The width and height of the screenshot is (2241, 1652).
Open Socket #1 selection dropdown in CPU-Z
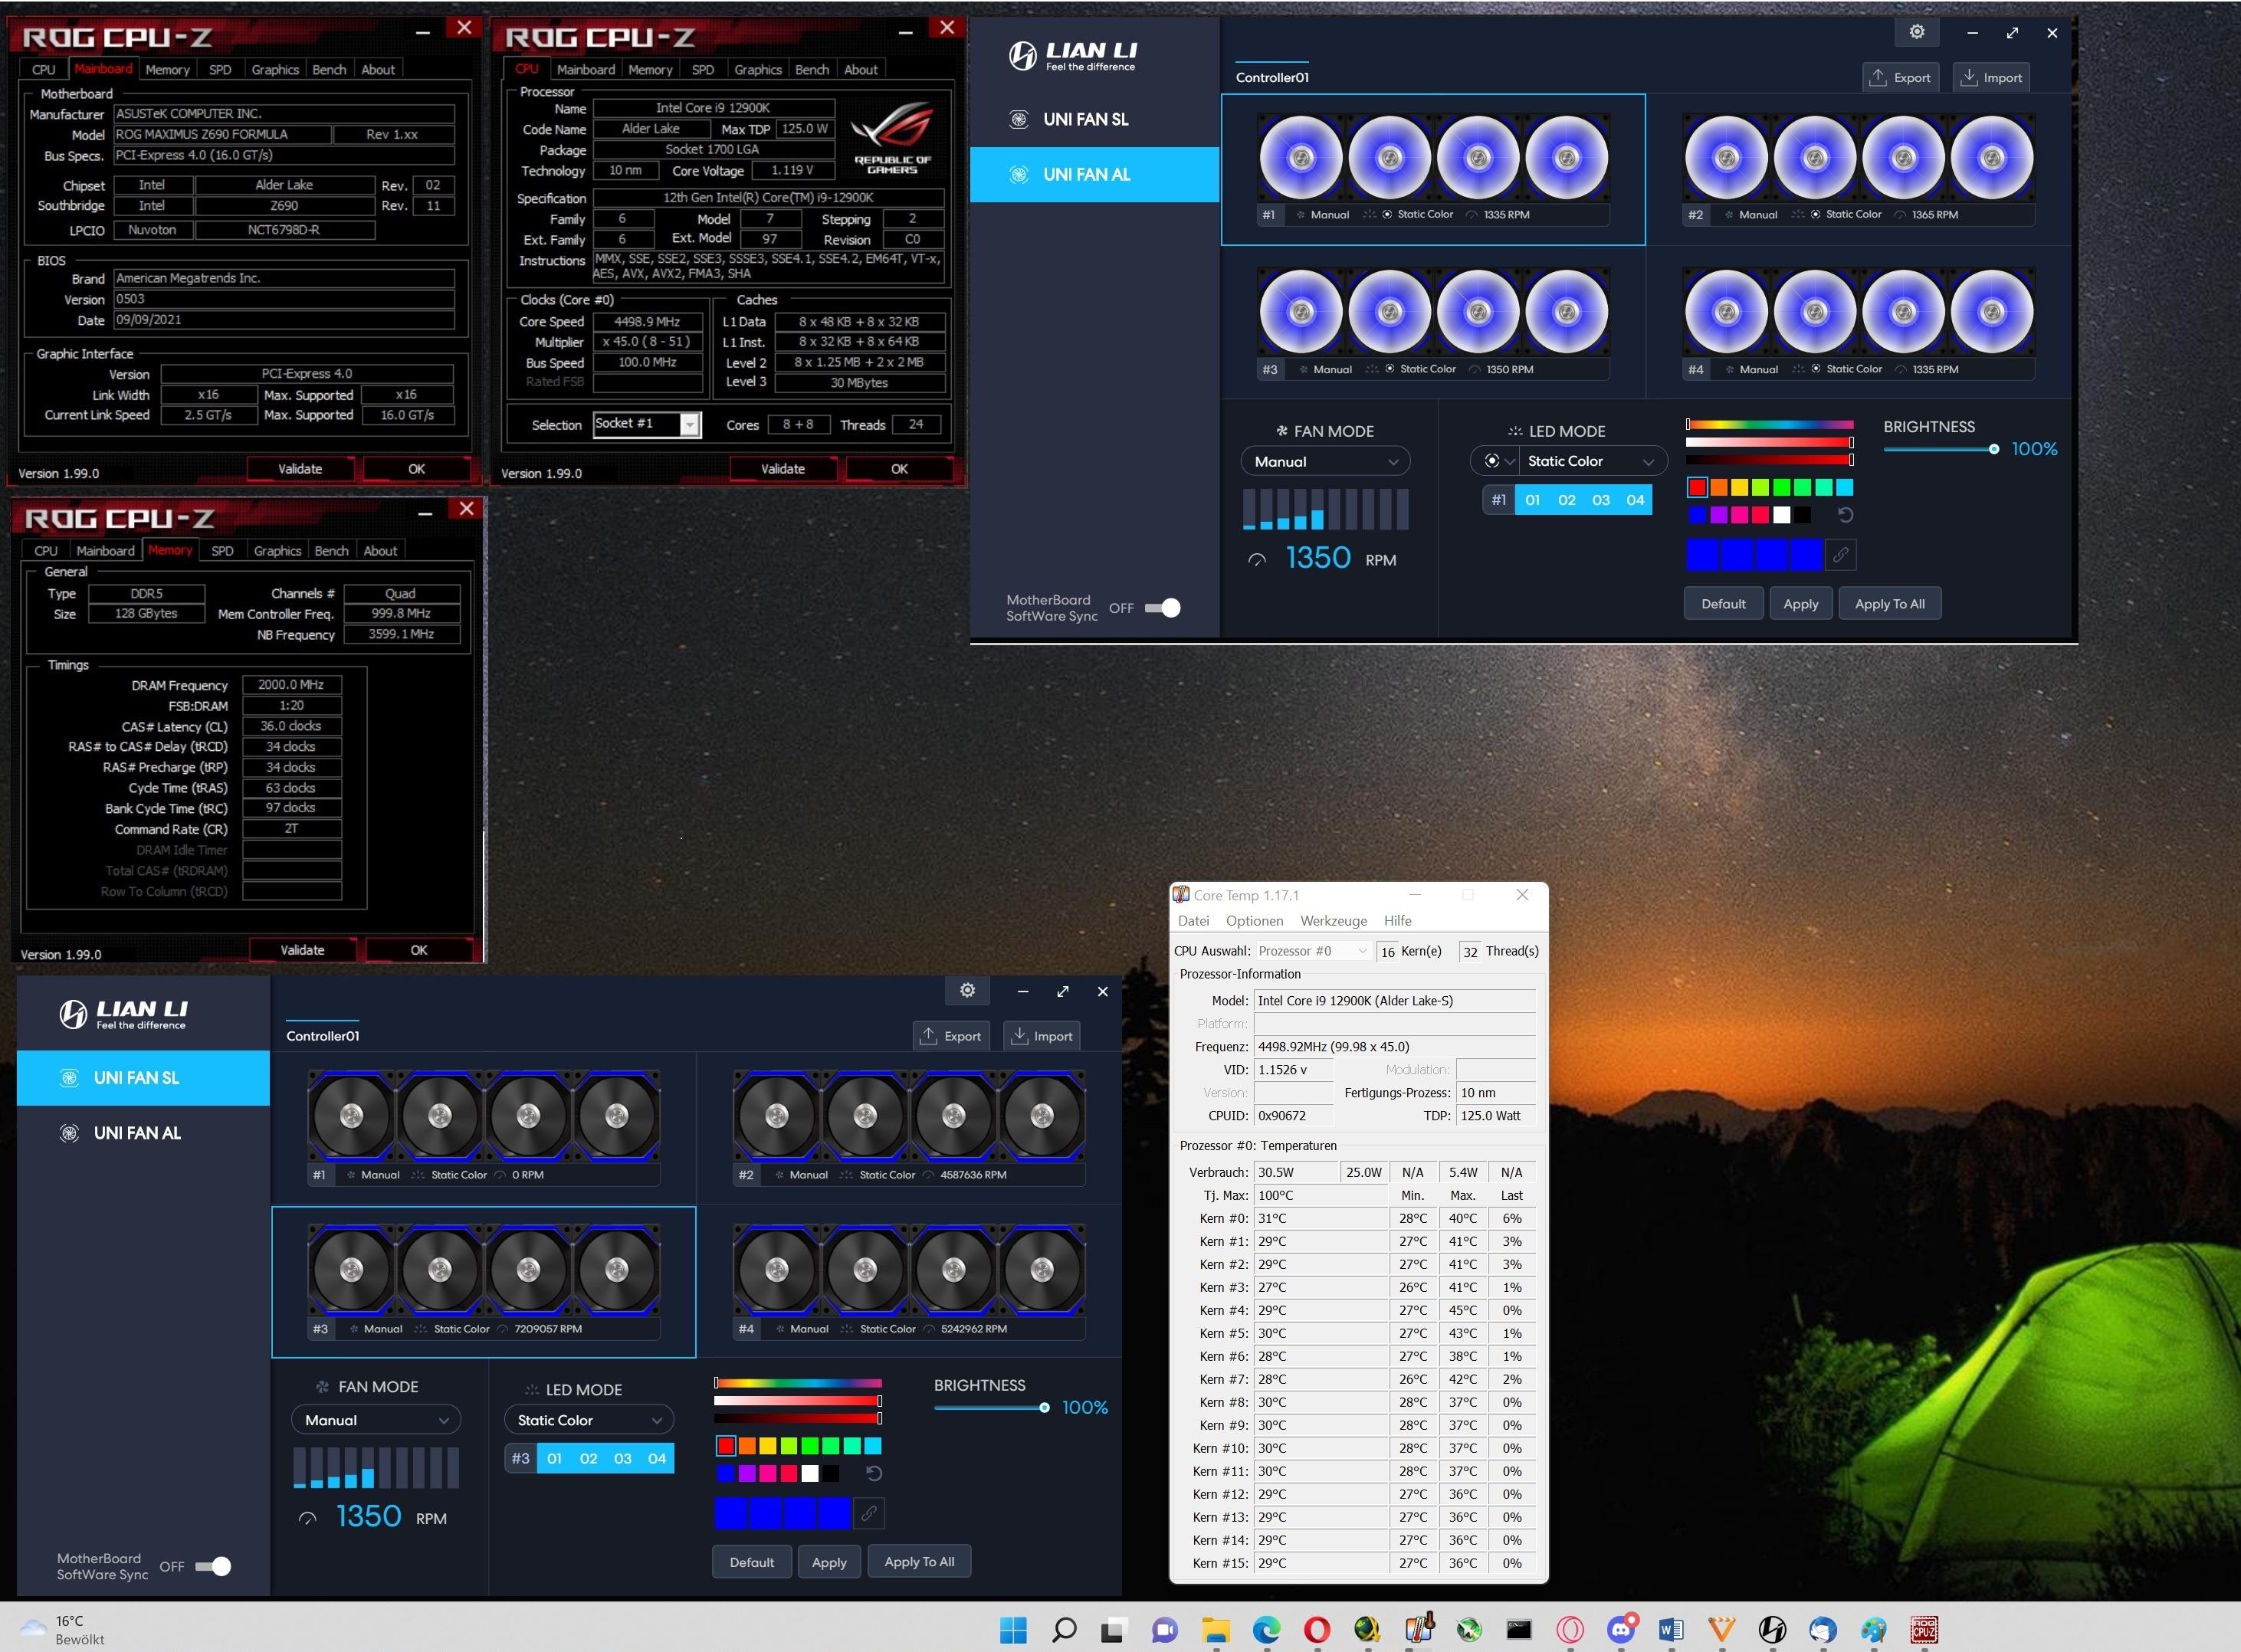point(647,424)
